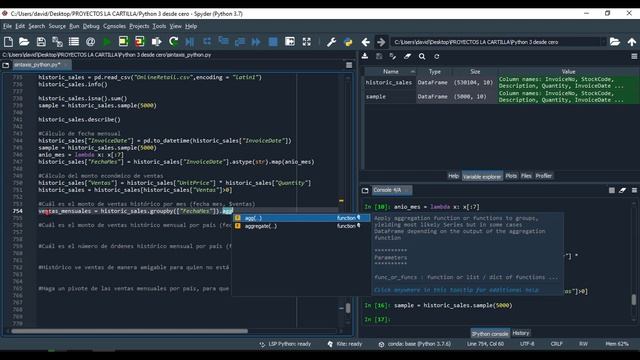Interrupt kernel with the stop square icon
Viewport: 640px width, 360px height.
(612, 190)
